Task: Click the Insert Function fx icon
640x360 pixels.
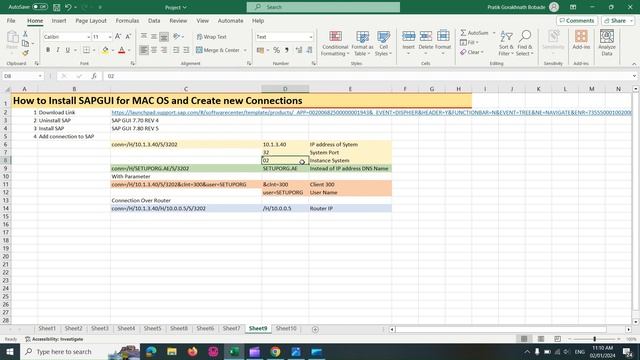Action: tap(94, 76)
